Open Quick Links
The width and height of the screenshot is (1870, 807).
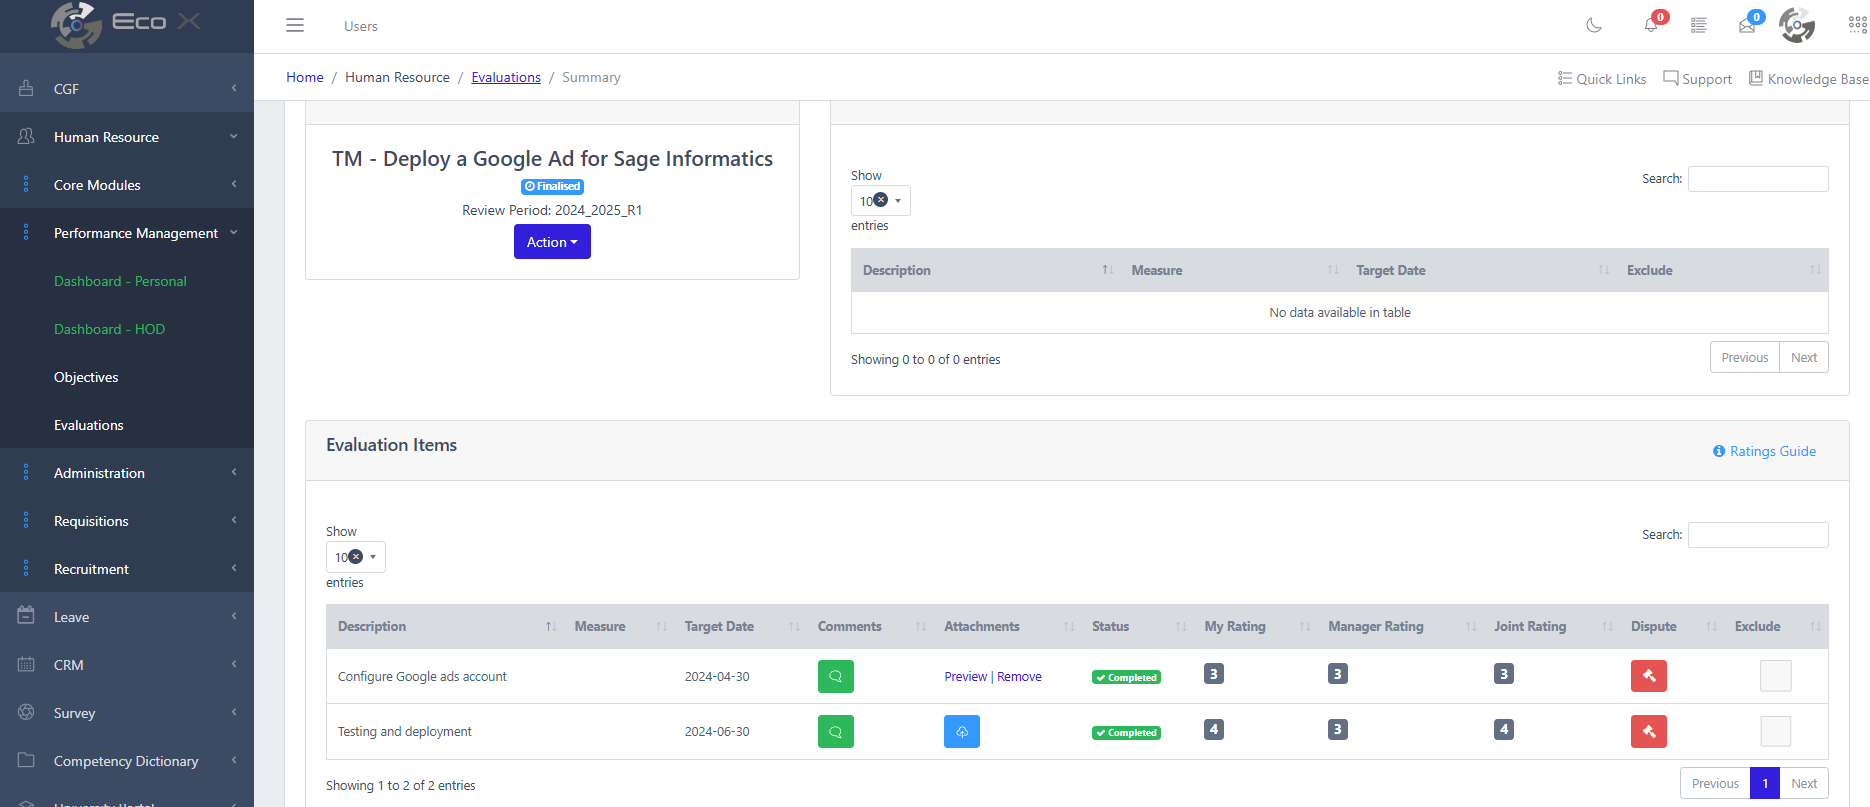1602,79
